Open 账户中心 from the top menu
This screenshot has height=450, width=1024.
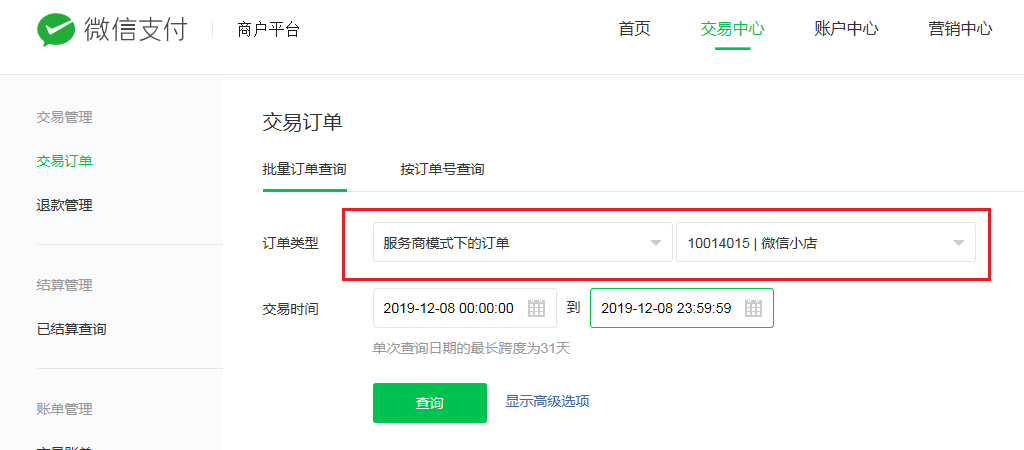846,29
